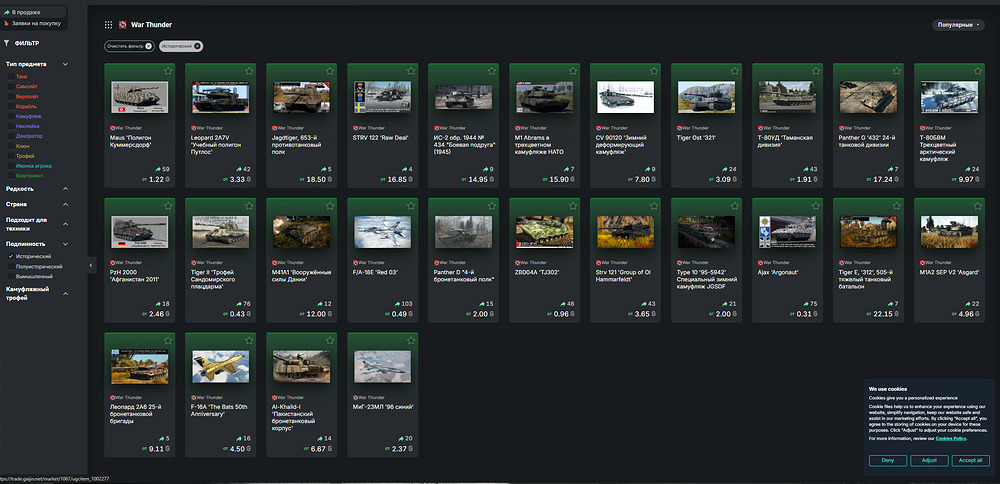Add Tiger Ost '321' to favorites
Screen dimensions: 1000x484
tap(735, 71)
